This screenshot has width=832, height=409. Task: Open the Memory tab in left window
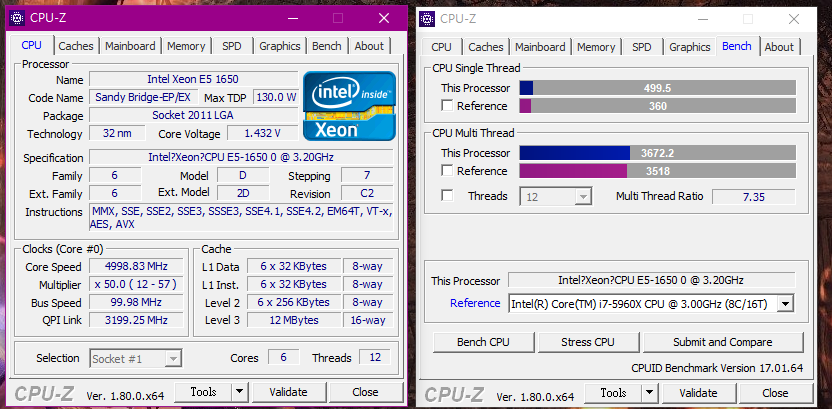[186, 46]
